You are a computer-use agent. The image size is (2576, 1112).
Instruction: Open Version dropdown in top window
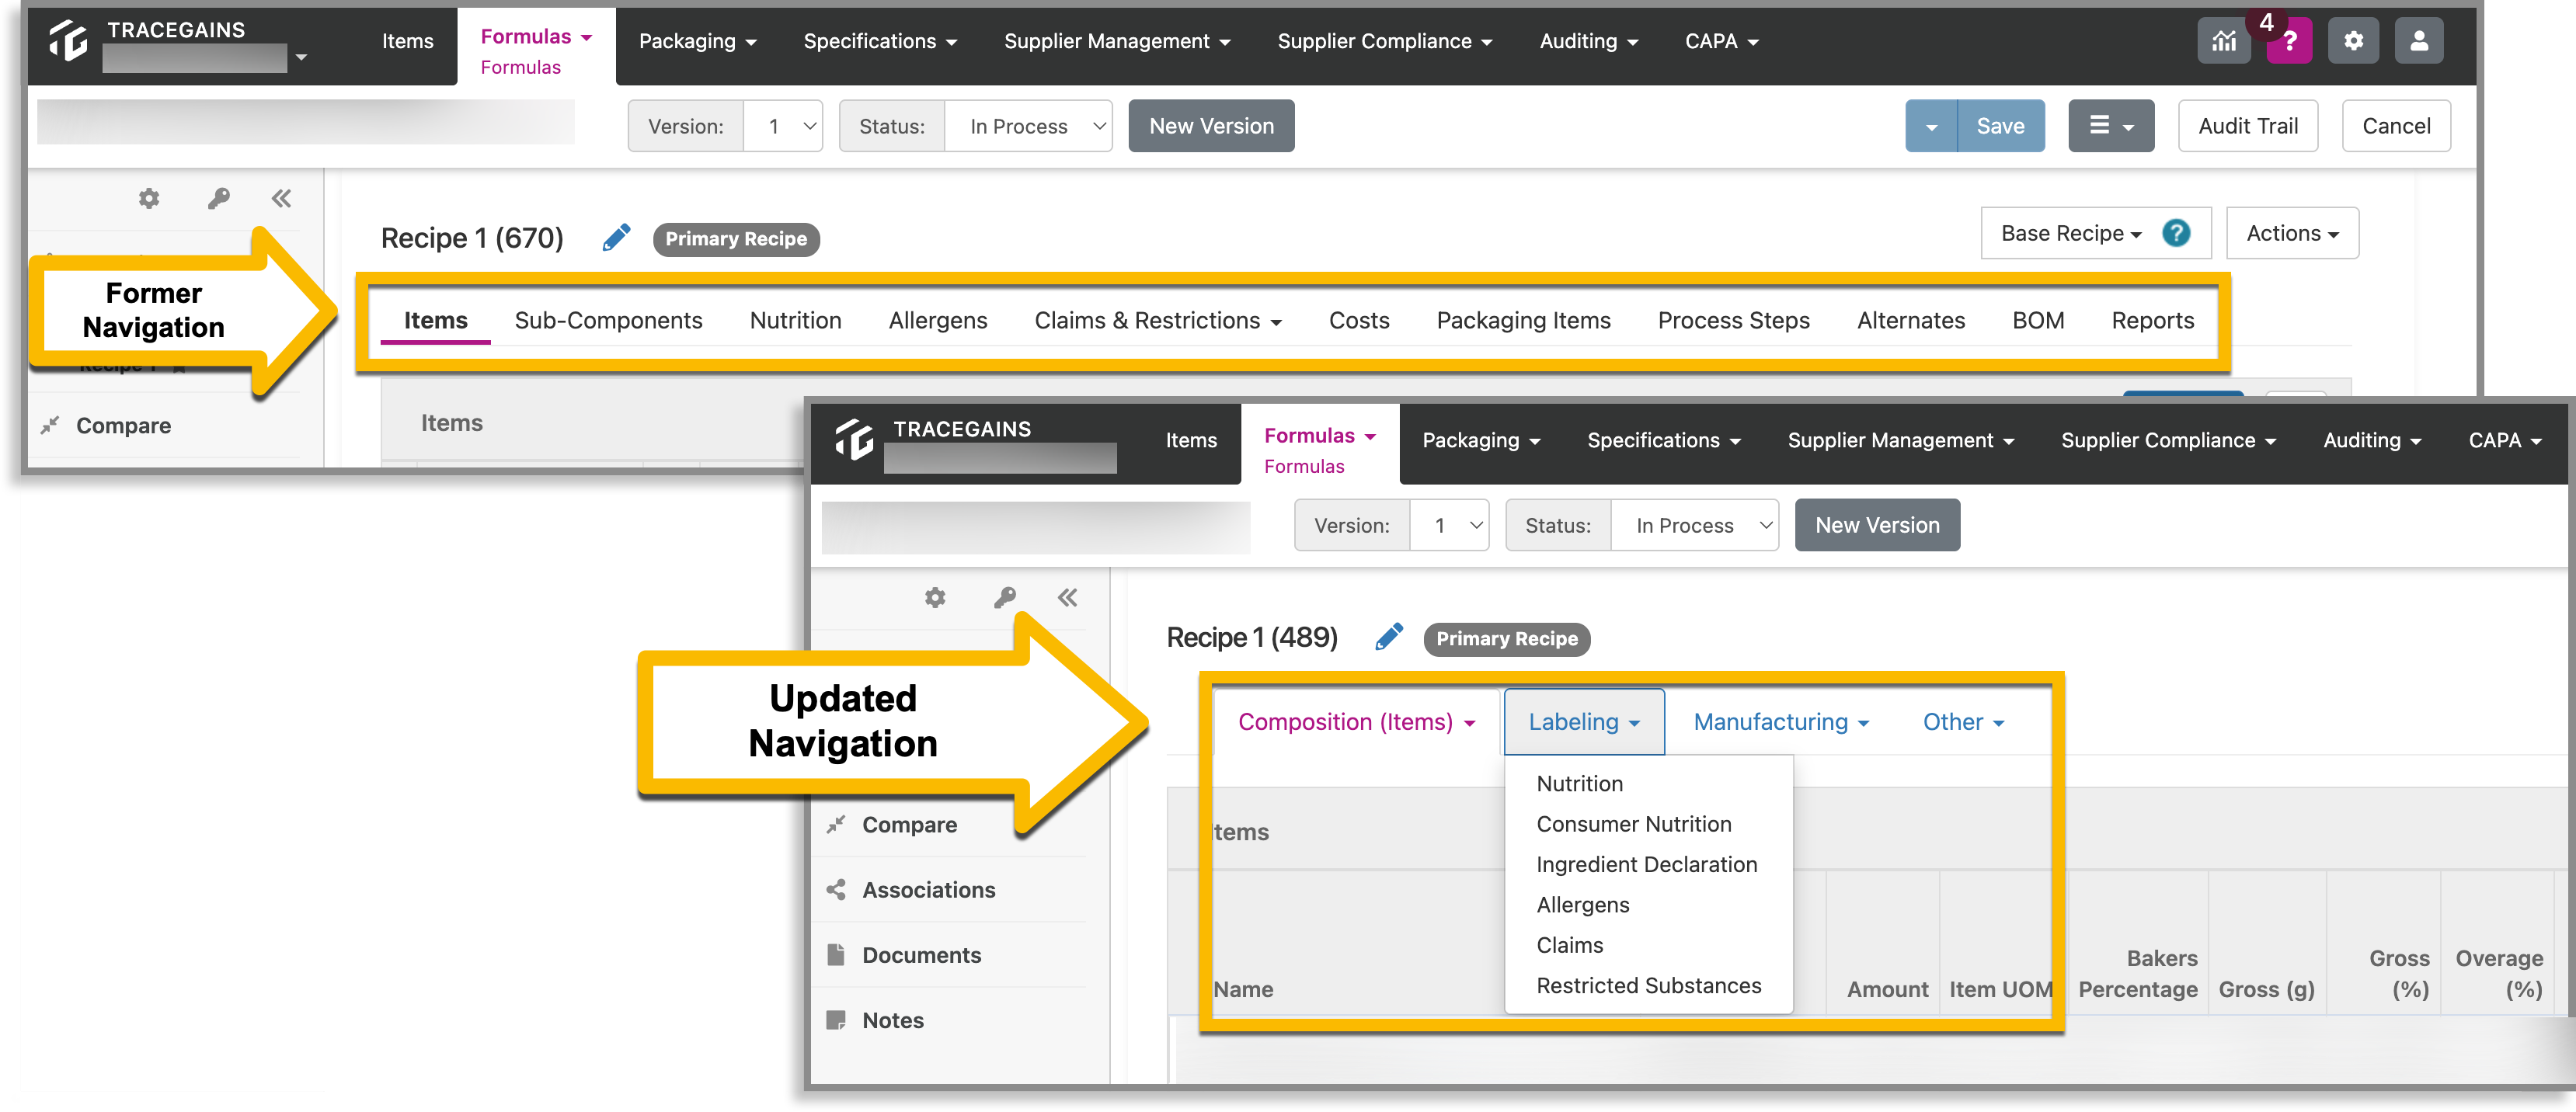coord(782,126)
